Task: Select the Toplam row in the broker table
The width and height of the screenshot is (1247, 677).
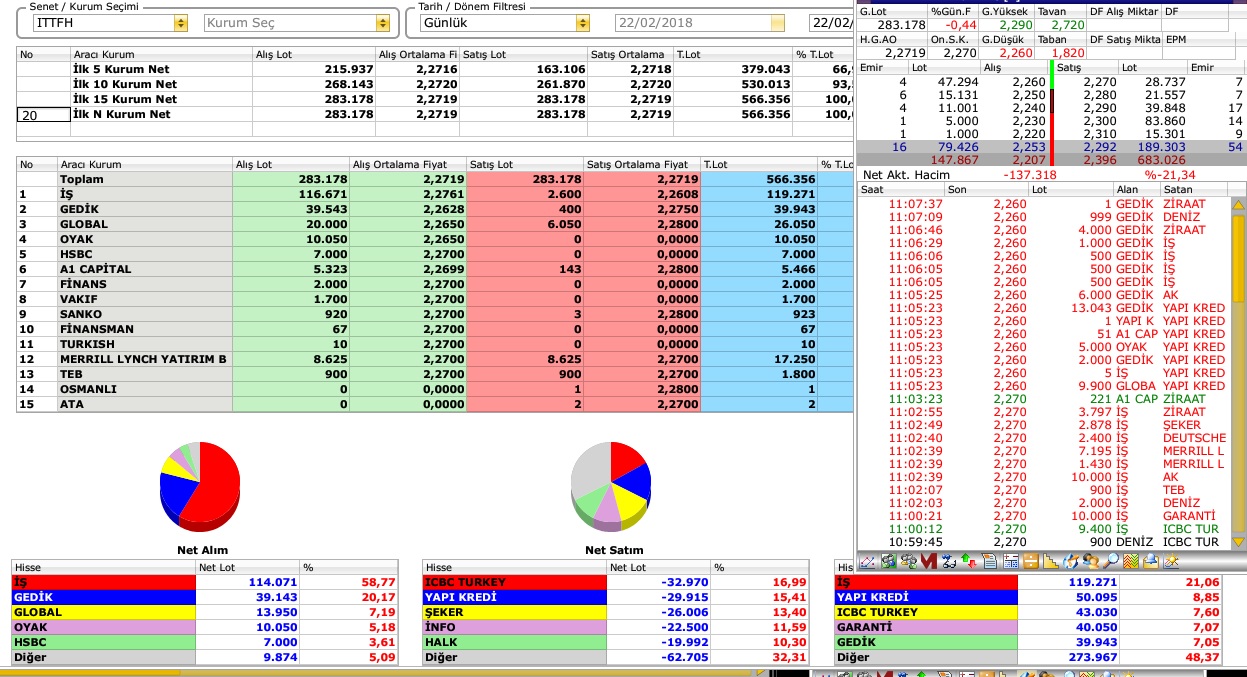Action: tap(435, 179)
